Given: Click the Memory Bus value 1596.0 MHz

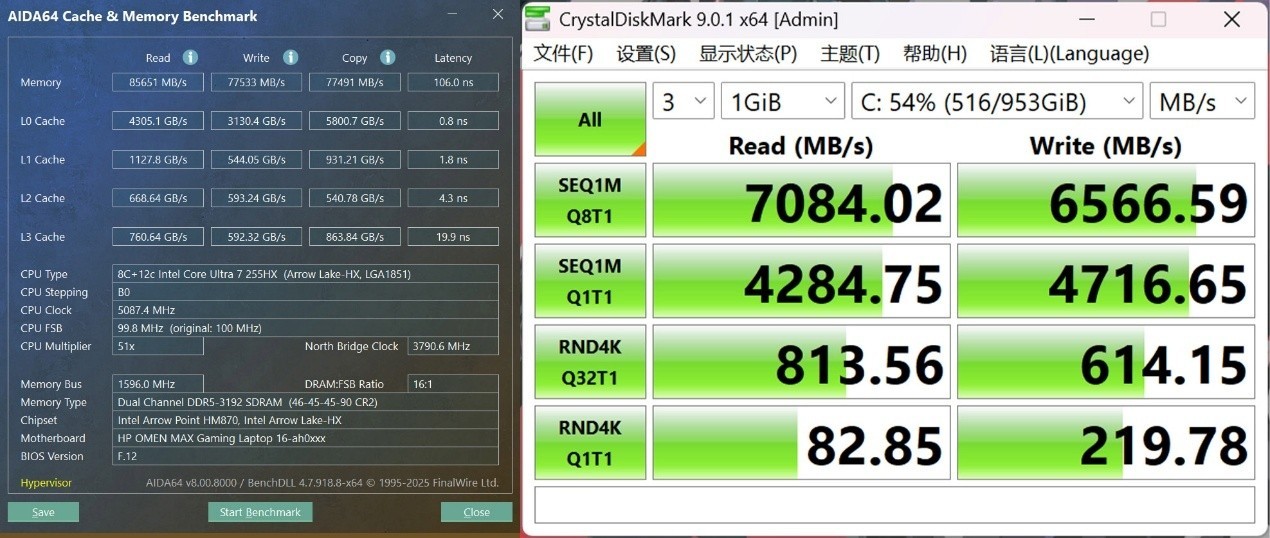Looking at the screenshot, I should pyautogui.click(x=158, y=384).
